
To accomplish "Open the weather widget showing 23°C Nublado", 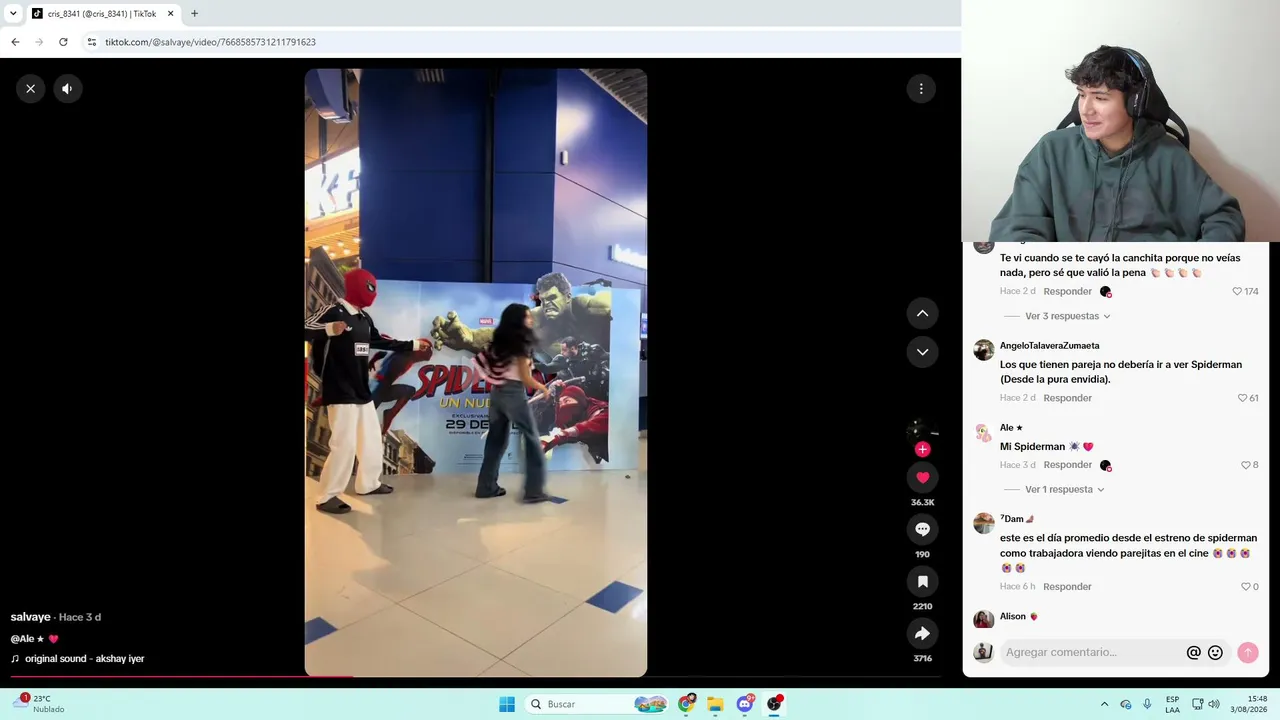I will (38, 704).
